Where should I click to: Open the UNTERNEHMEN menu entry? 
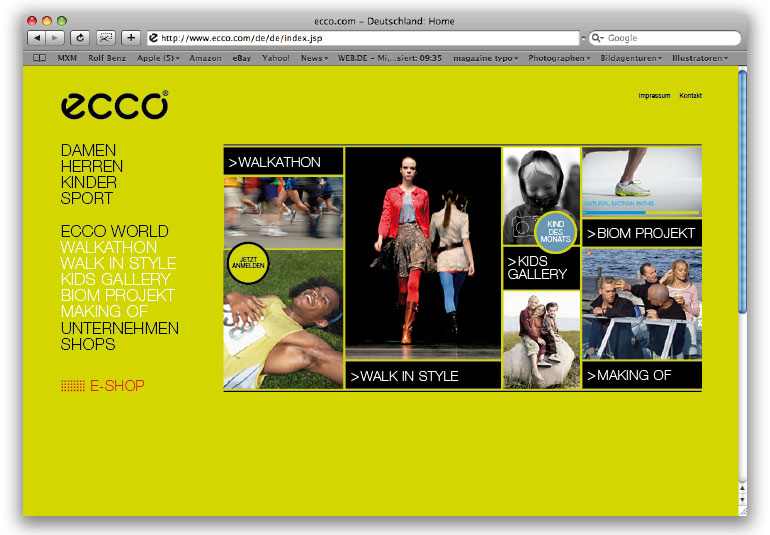pyautogui.click(x=119, y=328)
